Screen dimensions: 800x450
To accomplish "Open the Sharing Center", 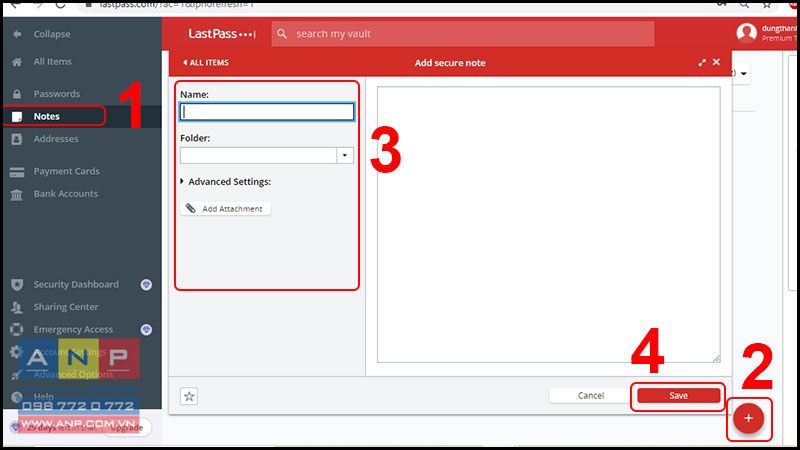I will (x=66, y=307).
